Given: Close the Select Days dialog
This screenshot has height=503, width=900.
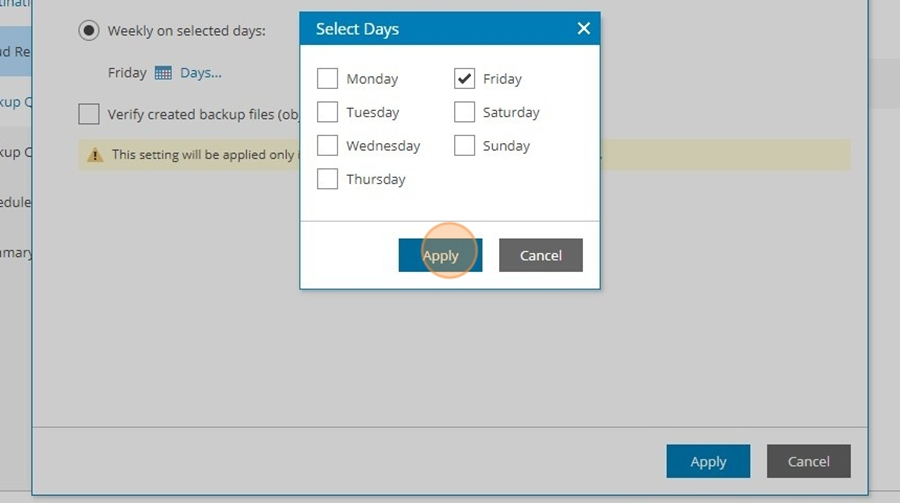Looking at the screenshot, I should [584, 28].
